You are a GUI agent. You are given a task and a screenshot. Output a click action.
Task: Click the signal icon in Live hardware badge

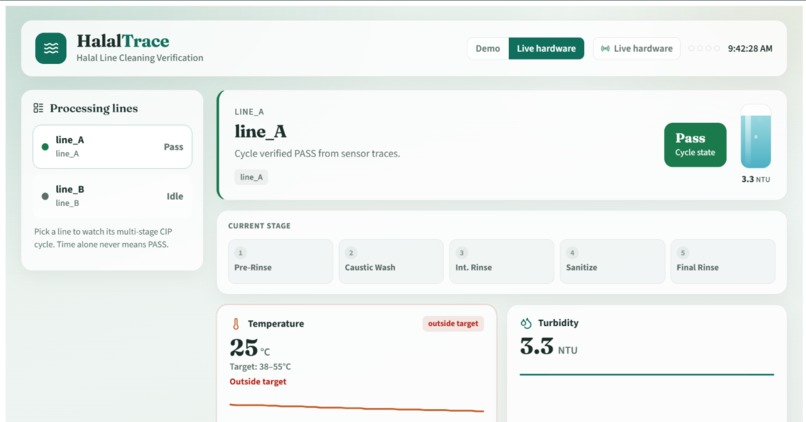pos(605,48)
